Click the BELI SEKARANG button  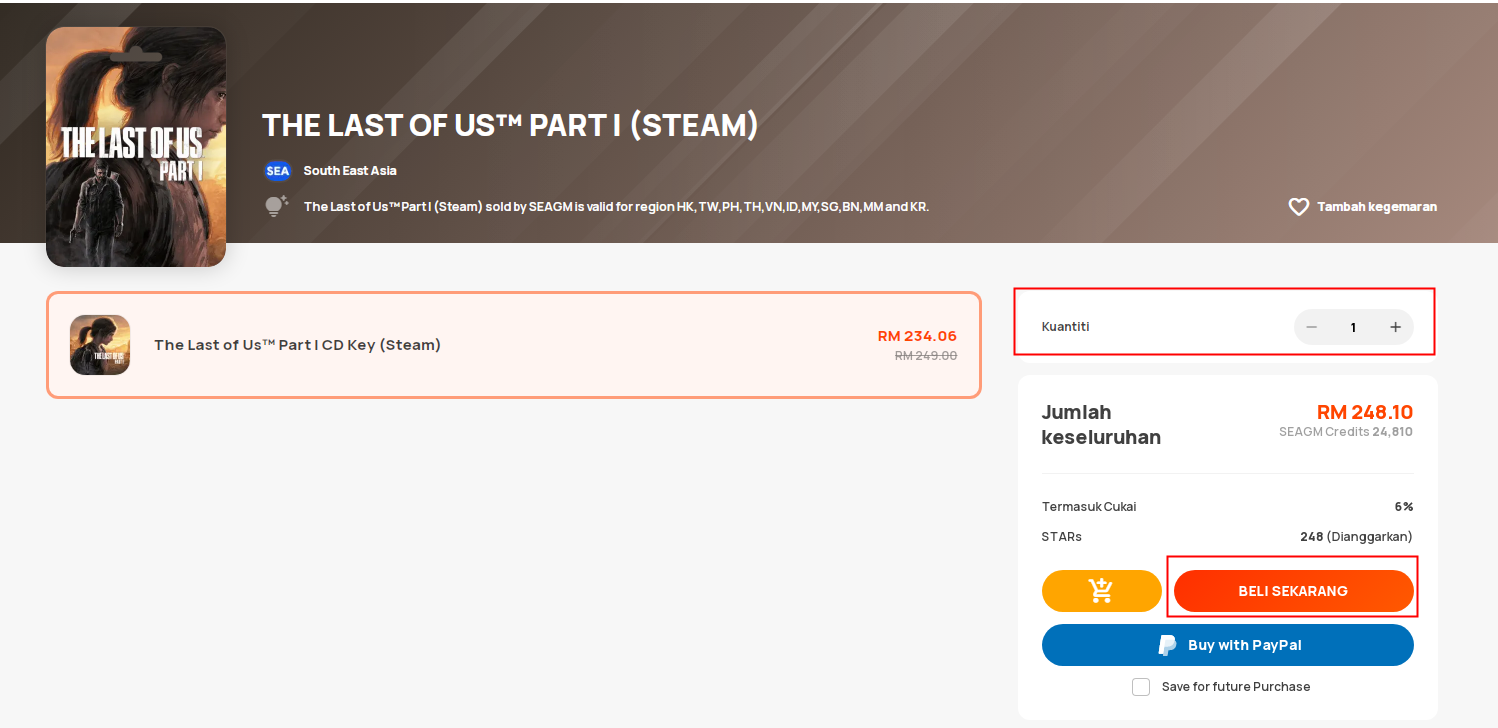[1293, 591]
